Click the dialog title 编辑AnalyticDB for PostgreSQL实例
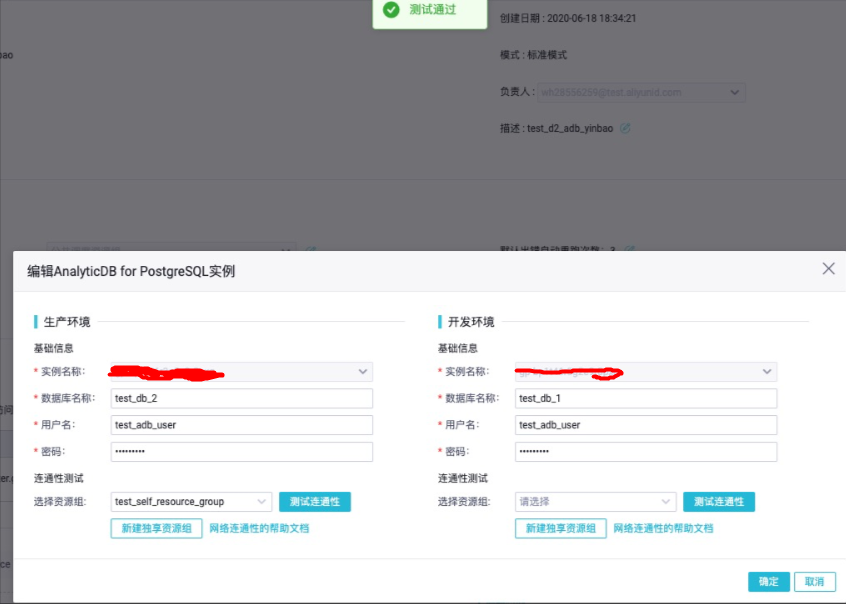The height and width of the screenshot is (604, 846). point(131,271)
